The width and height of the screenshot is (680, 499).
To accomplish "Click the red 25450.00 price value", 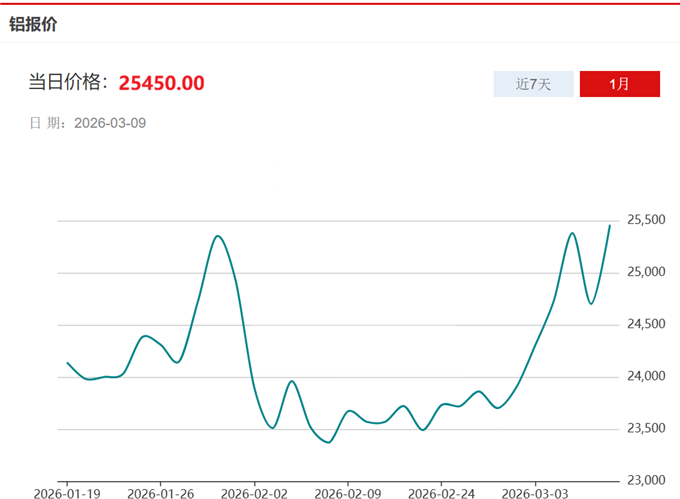I will coord(161,82).
